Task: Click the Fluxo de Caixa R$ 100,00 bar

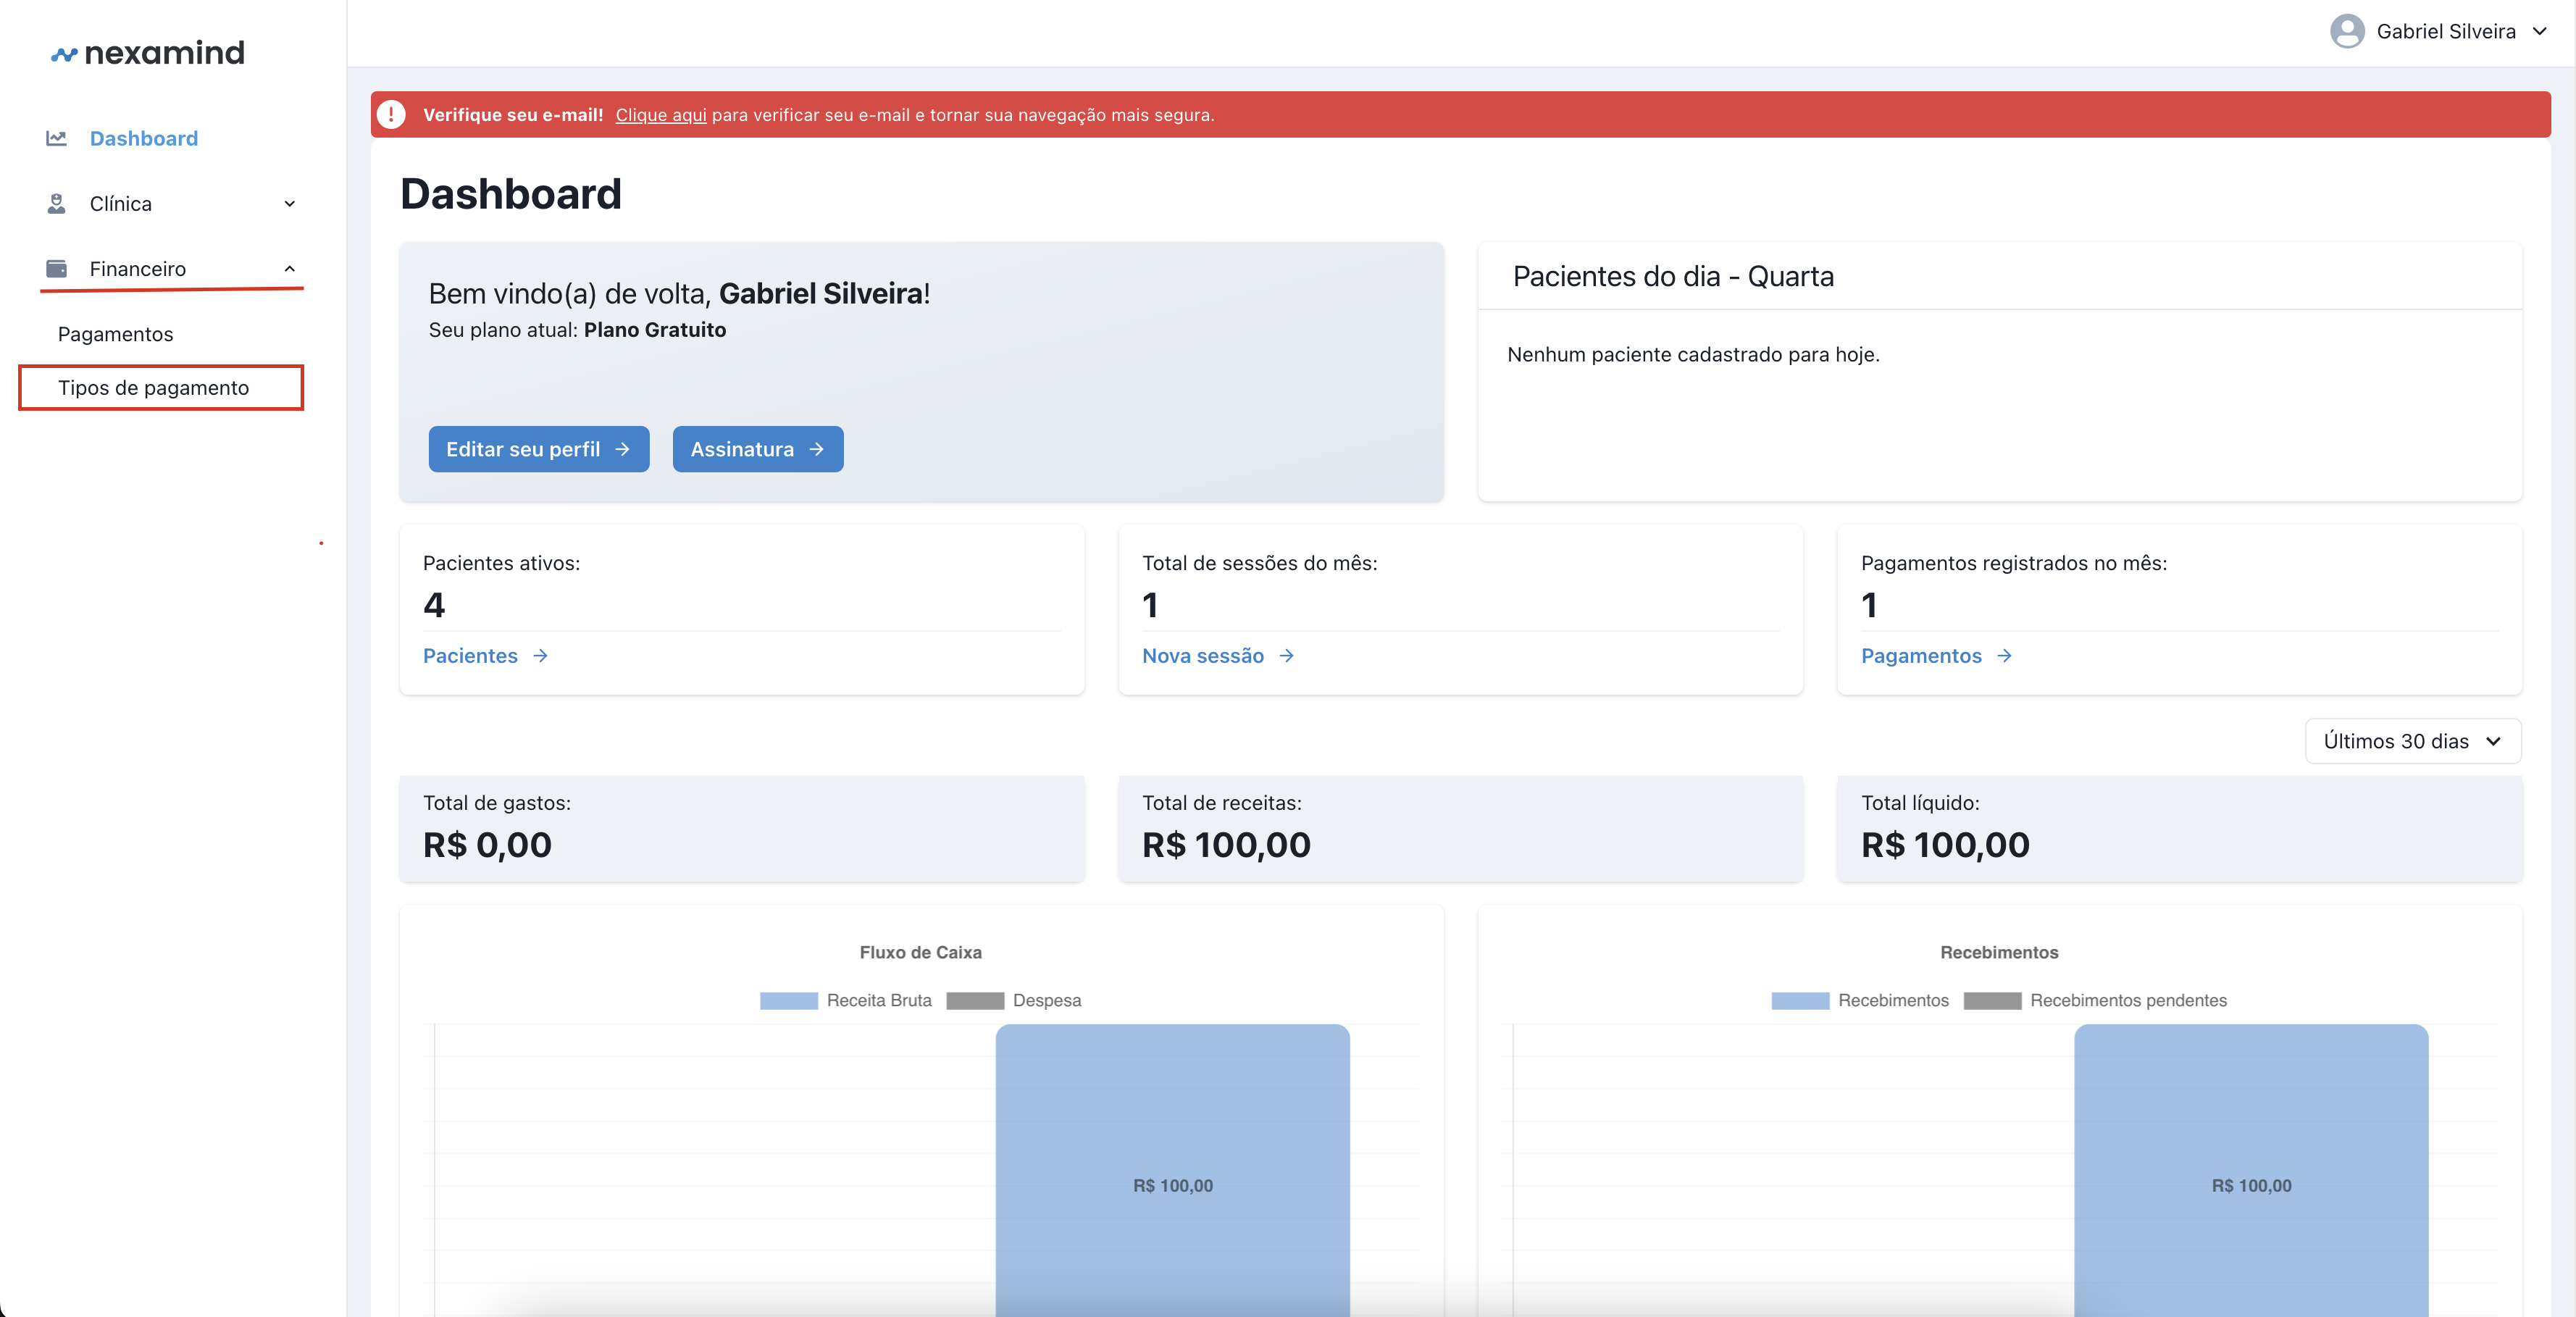Action: pos(1173,1170)
